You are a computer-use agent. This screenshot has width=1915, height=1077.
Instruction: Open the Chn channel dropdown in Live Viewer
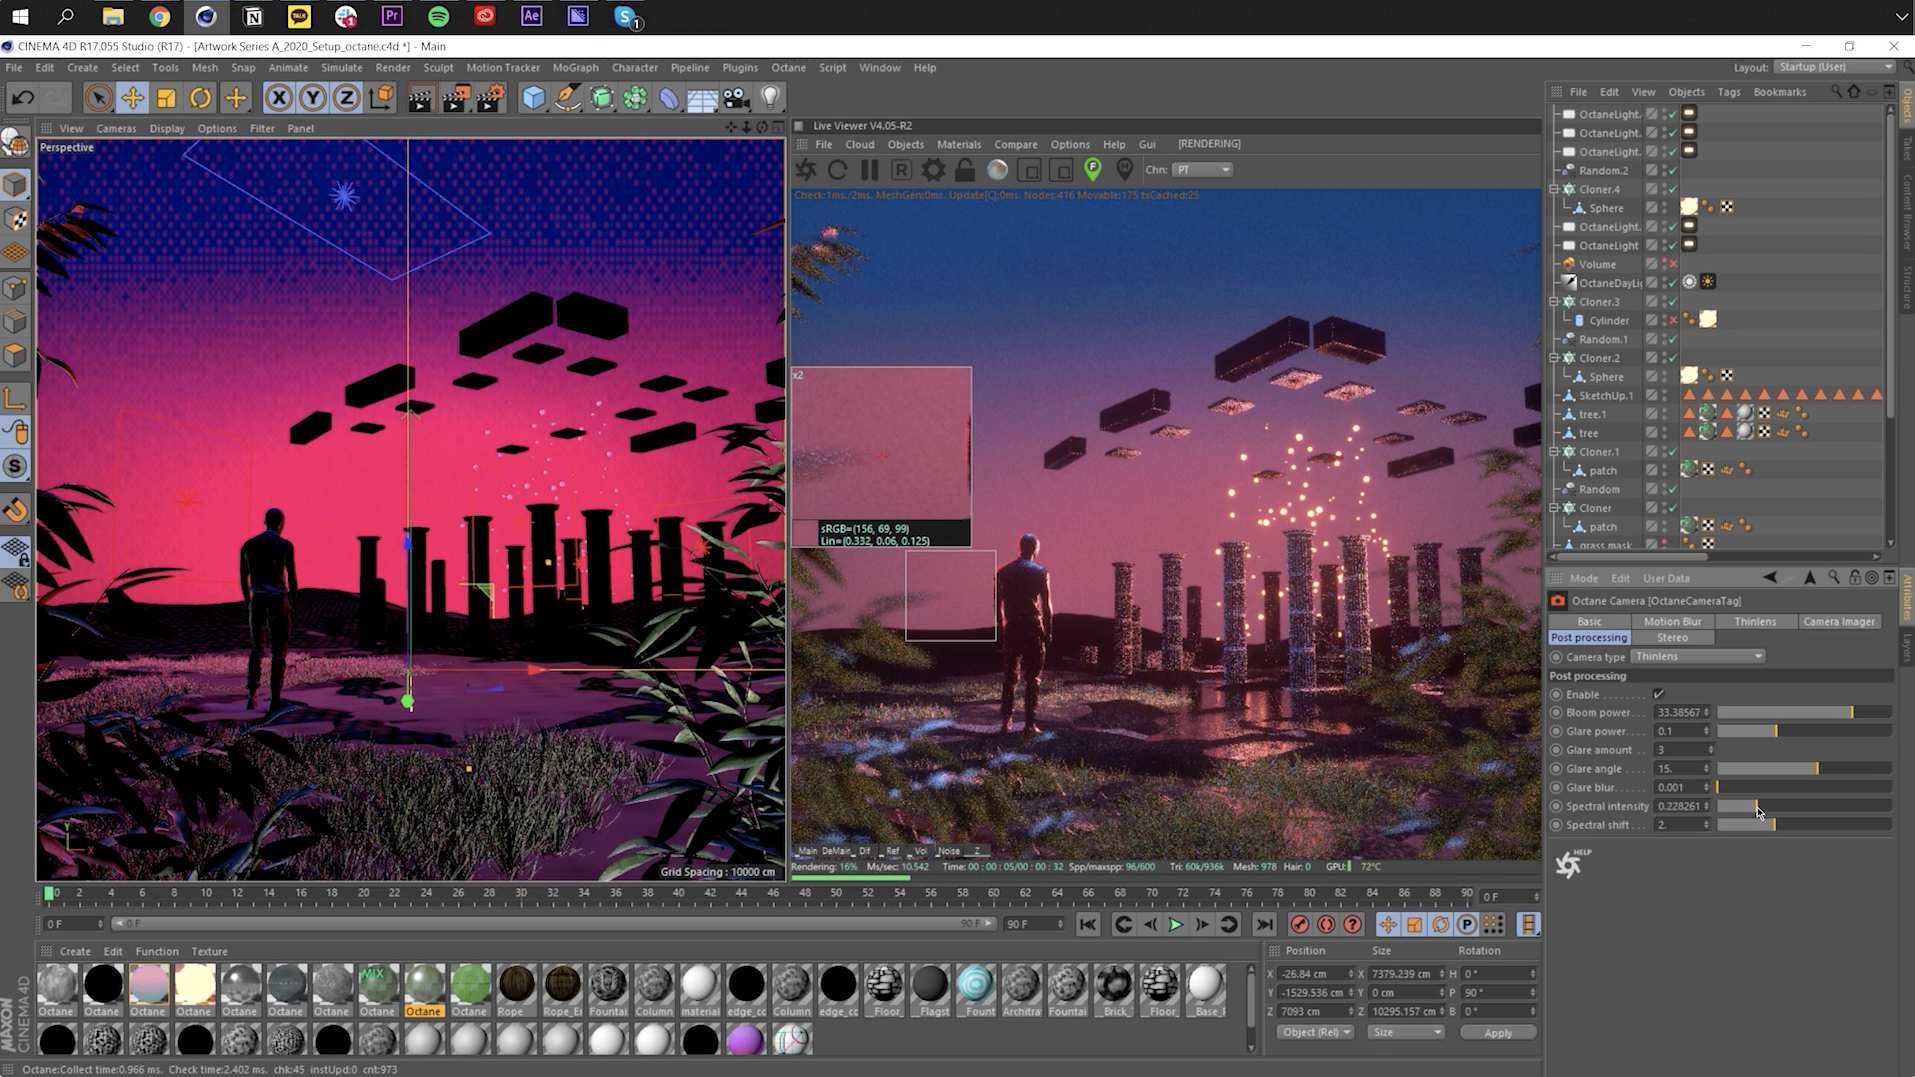click(1203, 170)
